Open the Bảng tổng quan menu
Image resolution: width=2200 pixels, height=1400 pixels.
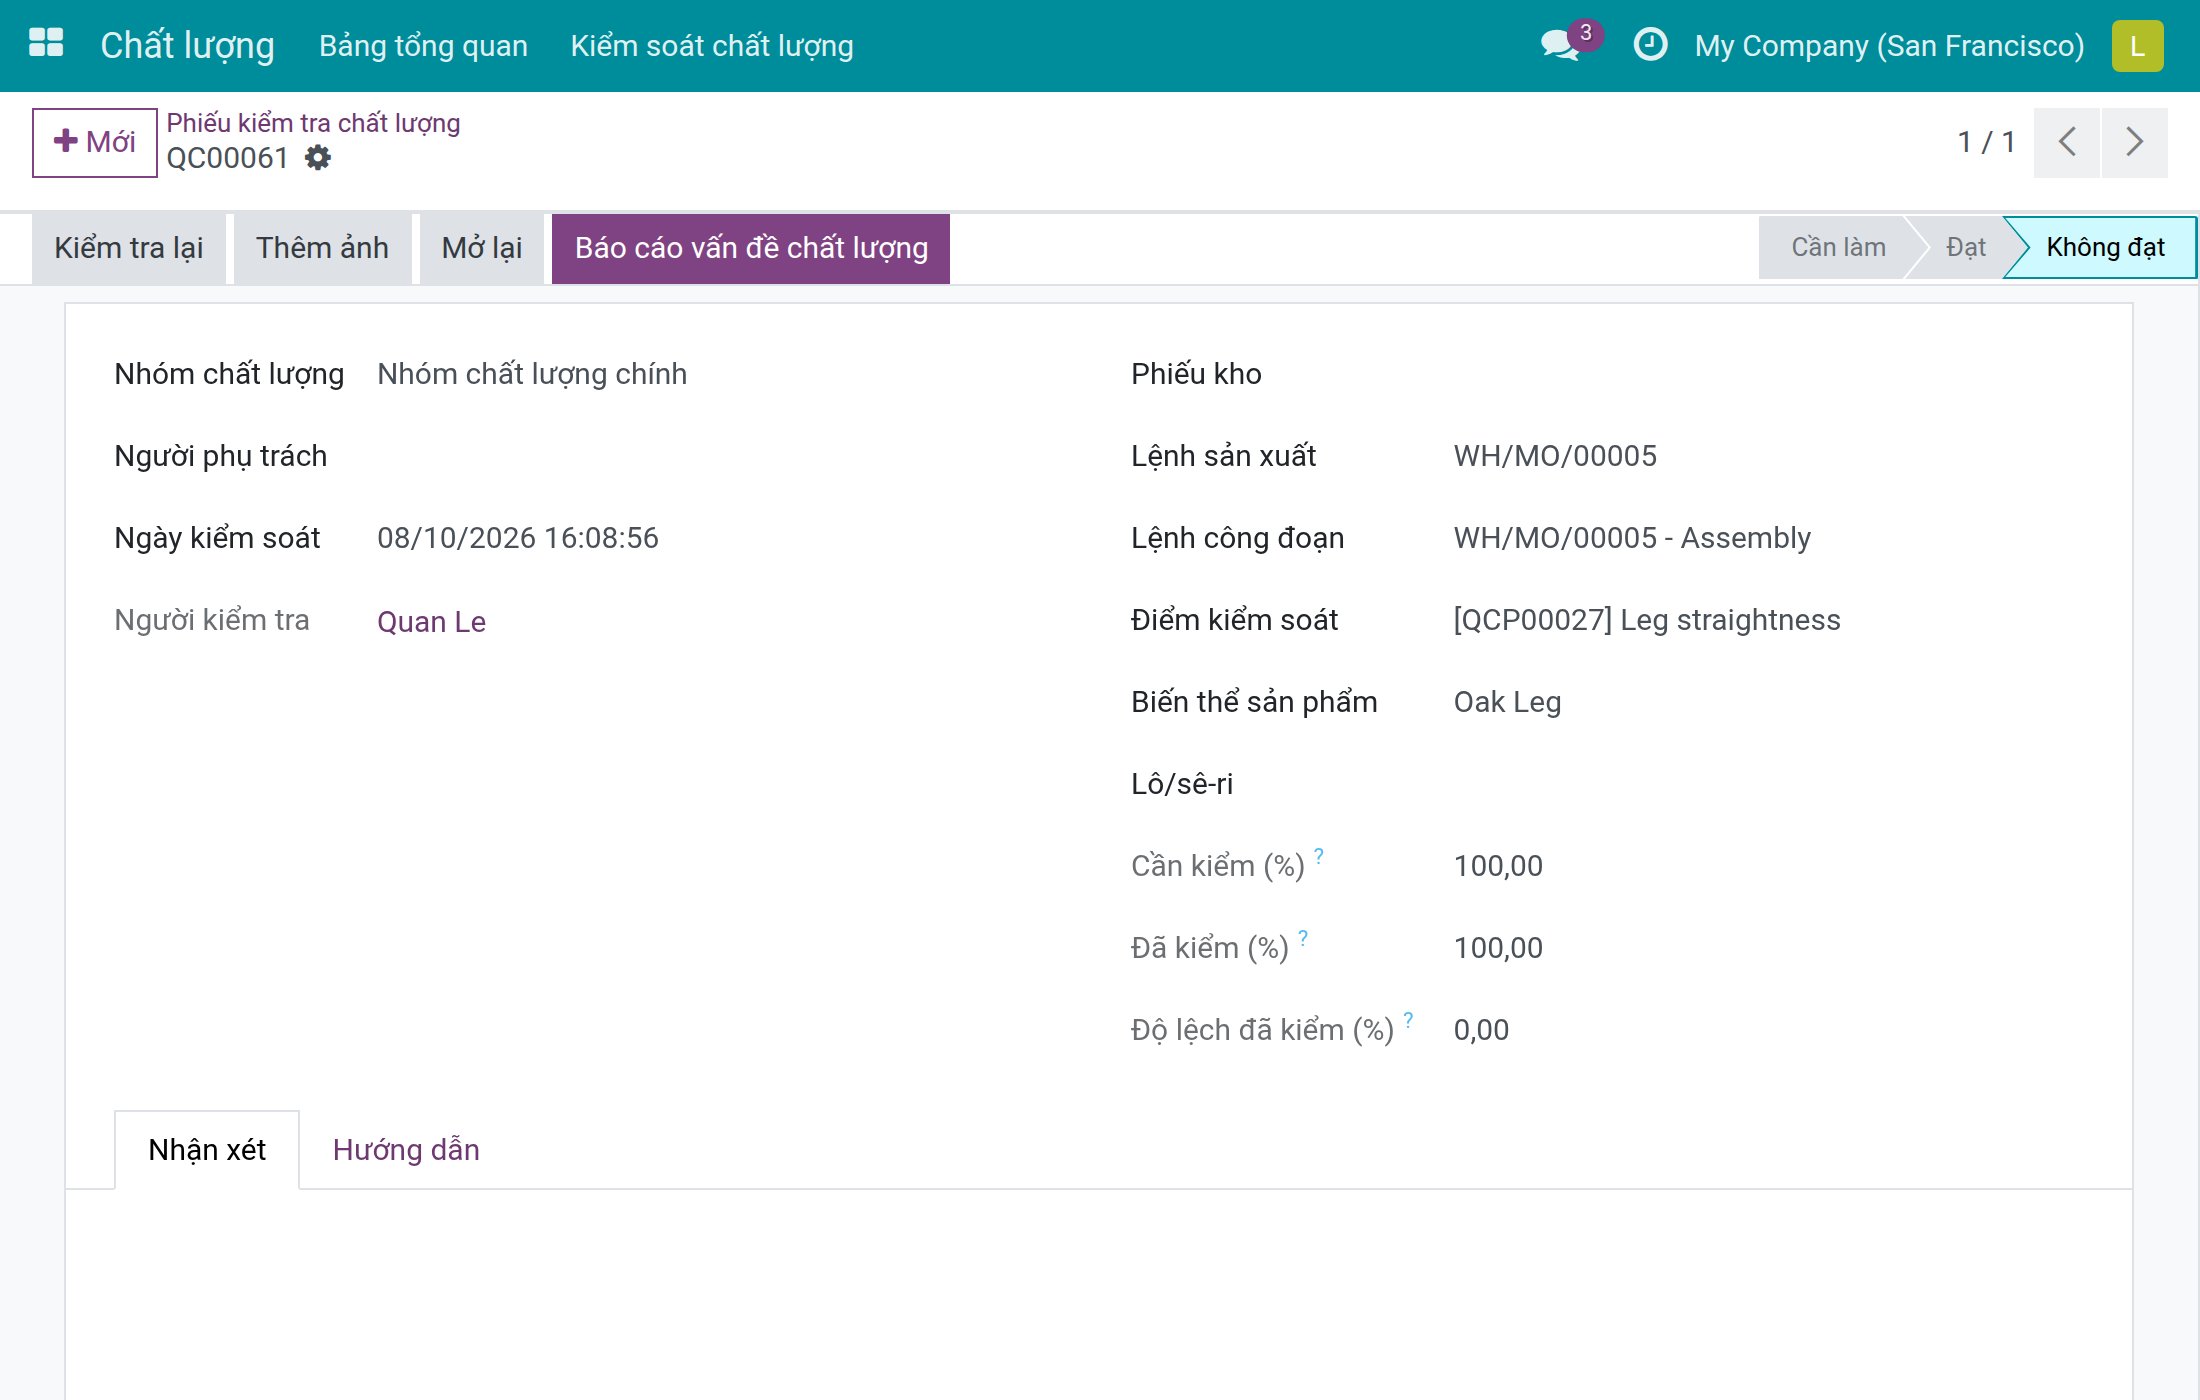pyautogui.click(x=423, y=46)
